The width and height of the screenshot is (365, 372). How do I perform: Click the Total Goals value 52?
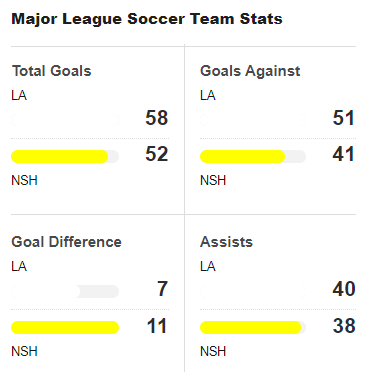point(157,154)
